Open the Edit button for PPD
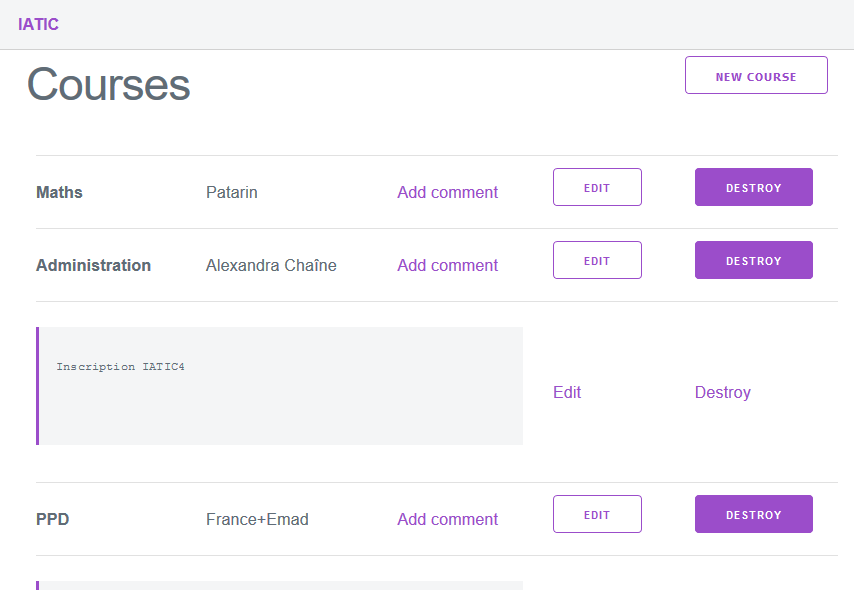This screenshot has height=590, width=854. coord(597,514)
